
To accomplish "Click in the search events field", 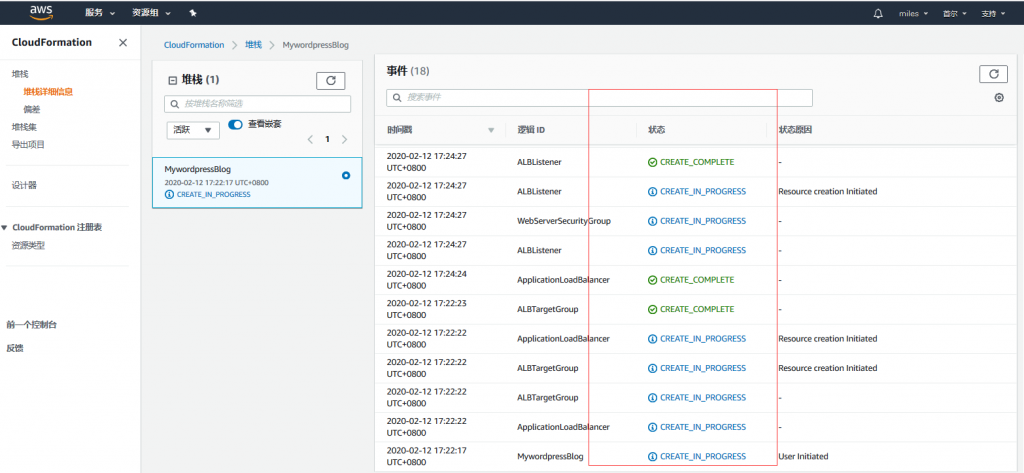I will (x=600, y=98).
